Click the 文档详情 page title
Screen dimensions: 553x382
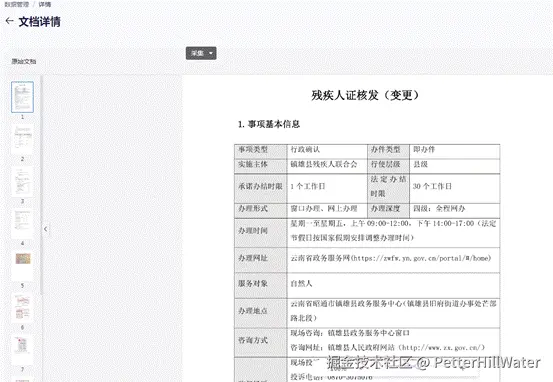click(x=40, y=22)
